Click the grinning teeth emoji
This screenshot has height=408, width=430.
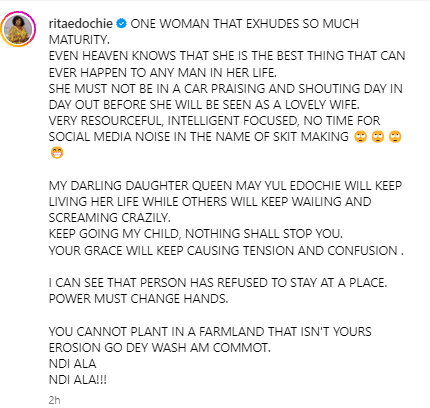(x=57, y=153)
